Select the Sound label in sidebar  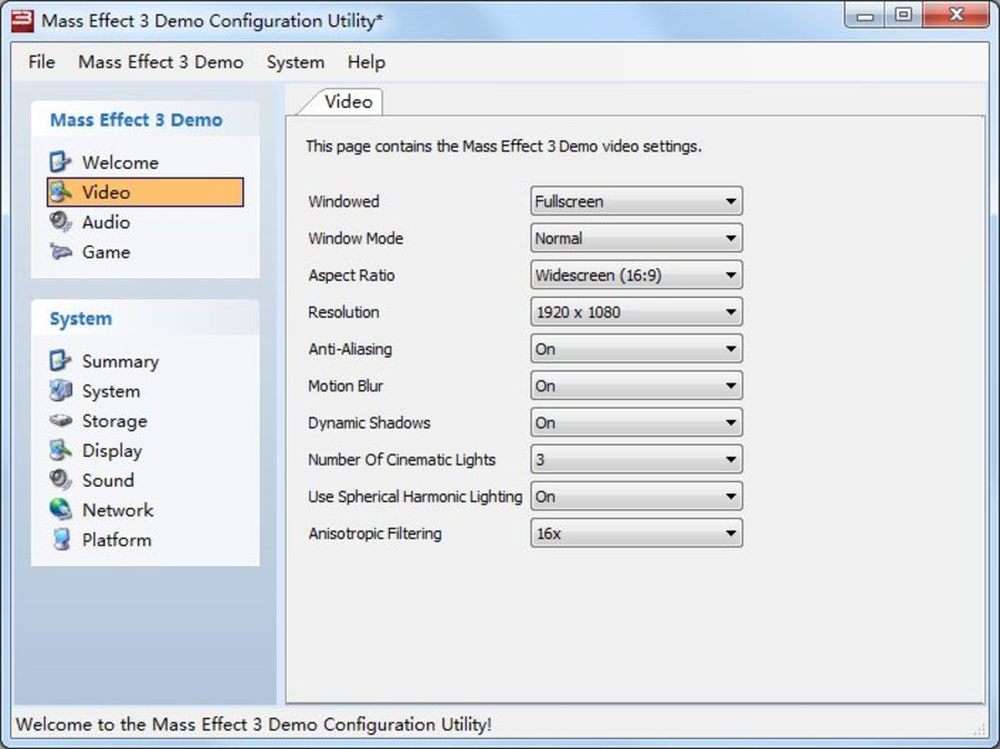(108, 480)
